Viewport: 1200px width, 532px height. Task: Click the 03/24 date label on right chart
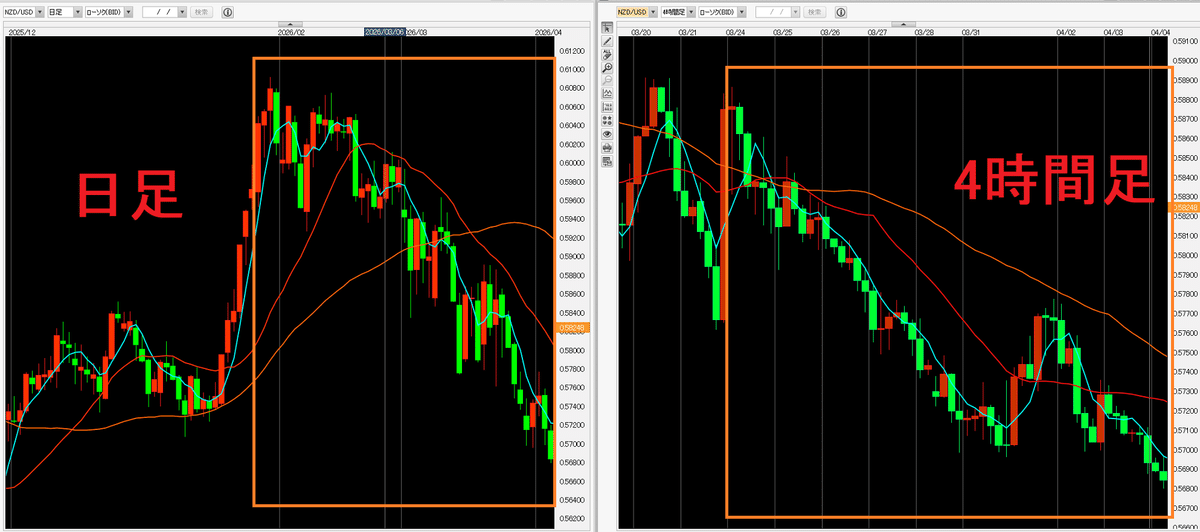pos(735,32)
